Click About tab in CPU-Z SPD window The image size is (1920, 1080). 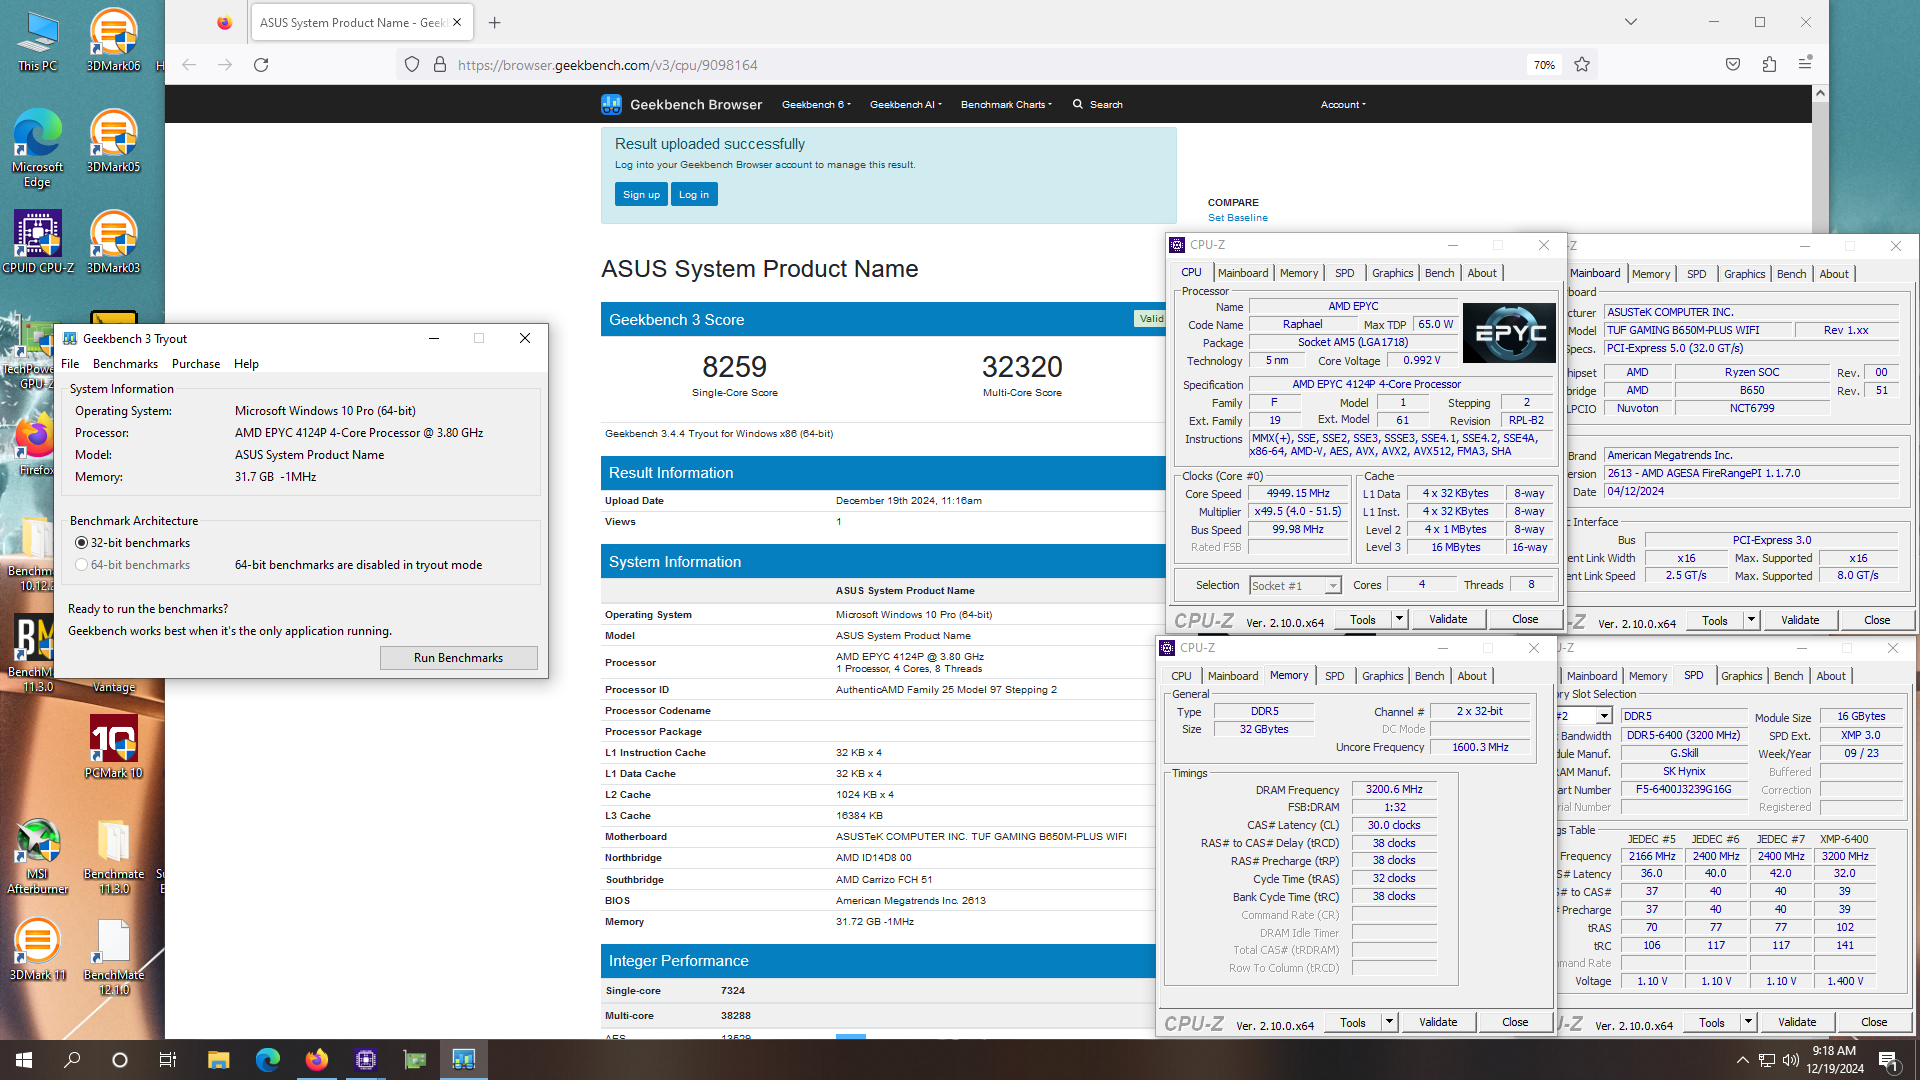point(1830,676)
